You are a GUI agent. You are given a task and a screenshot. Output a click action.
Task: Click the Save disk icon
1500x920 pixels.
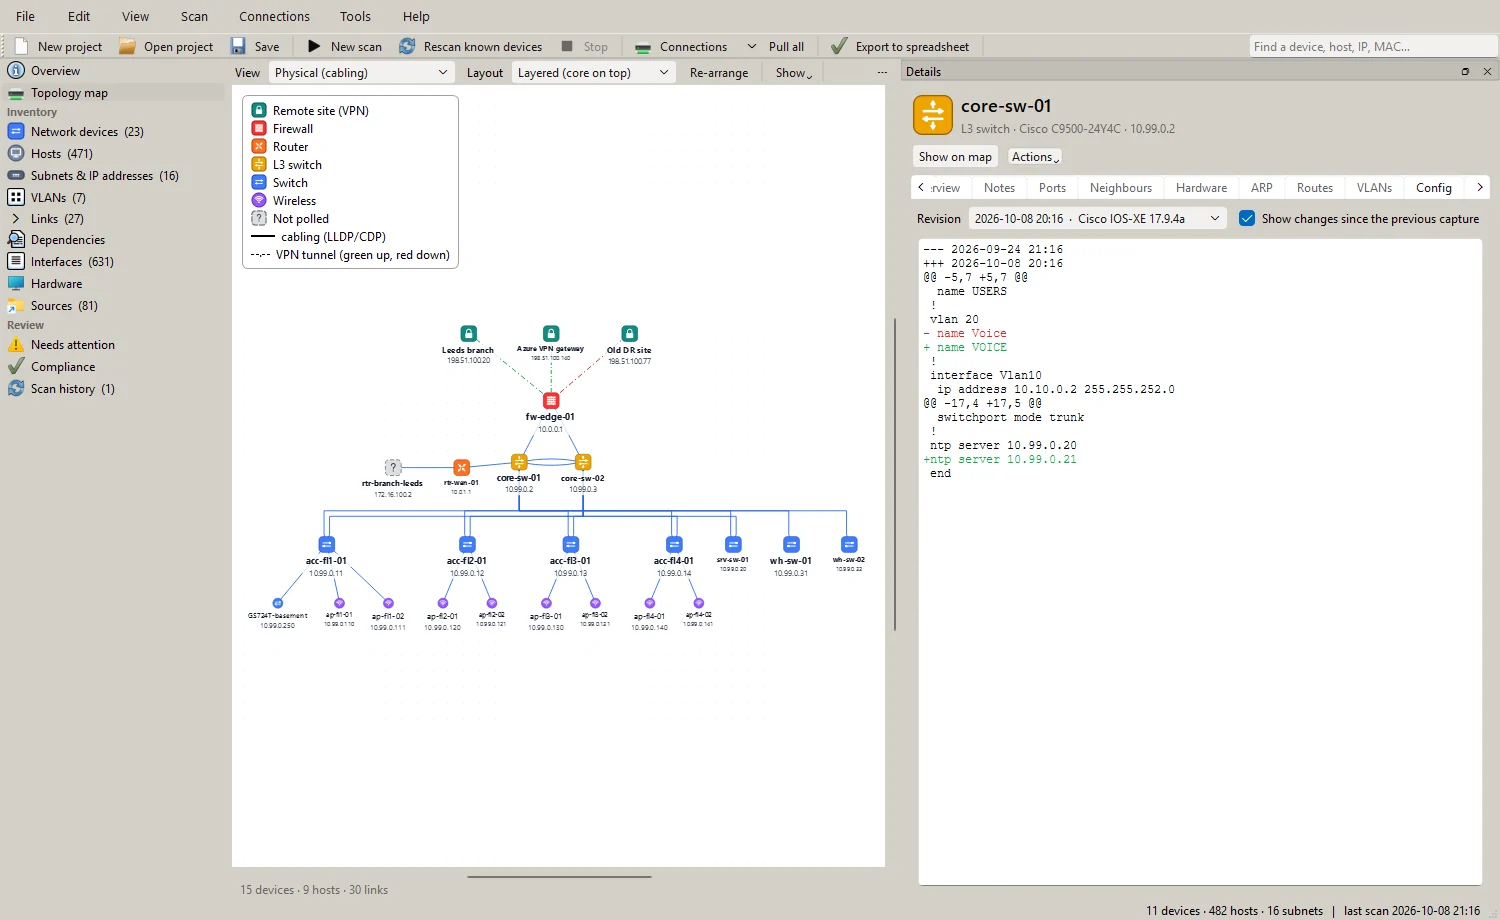tap(238, 46)
